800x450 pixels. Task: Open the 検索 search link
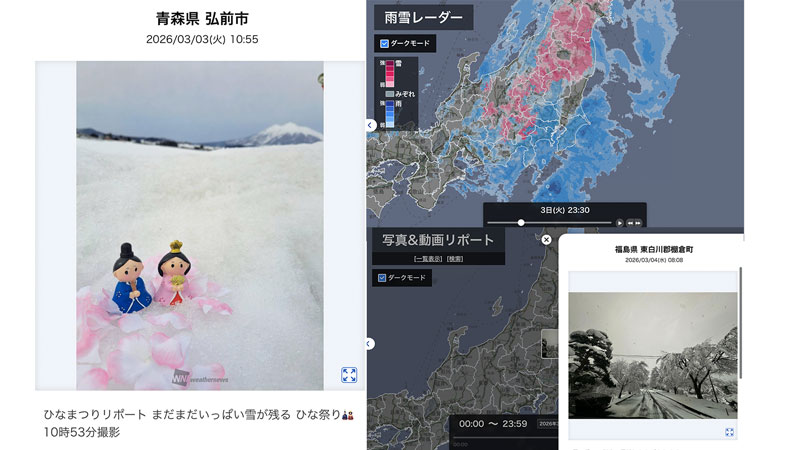click(x=455, y=259)
